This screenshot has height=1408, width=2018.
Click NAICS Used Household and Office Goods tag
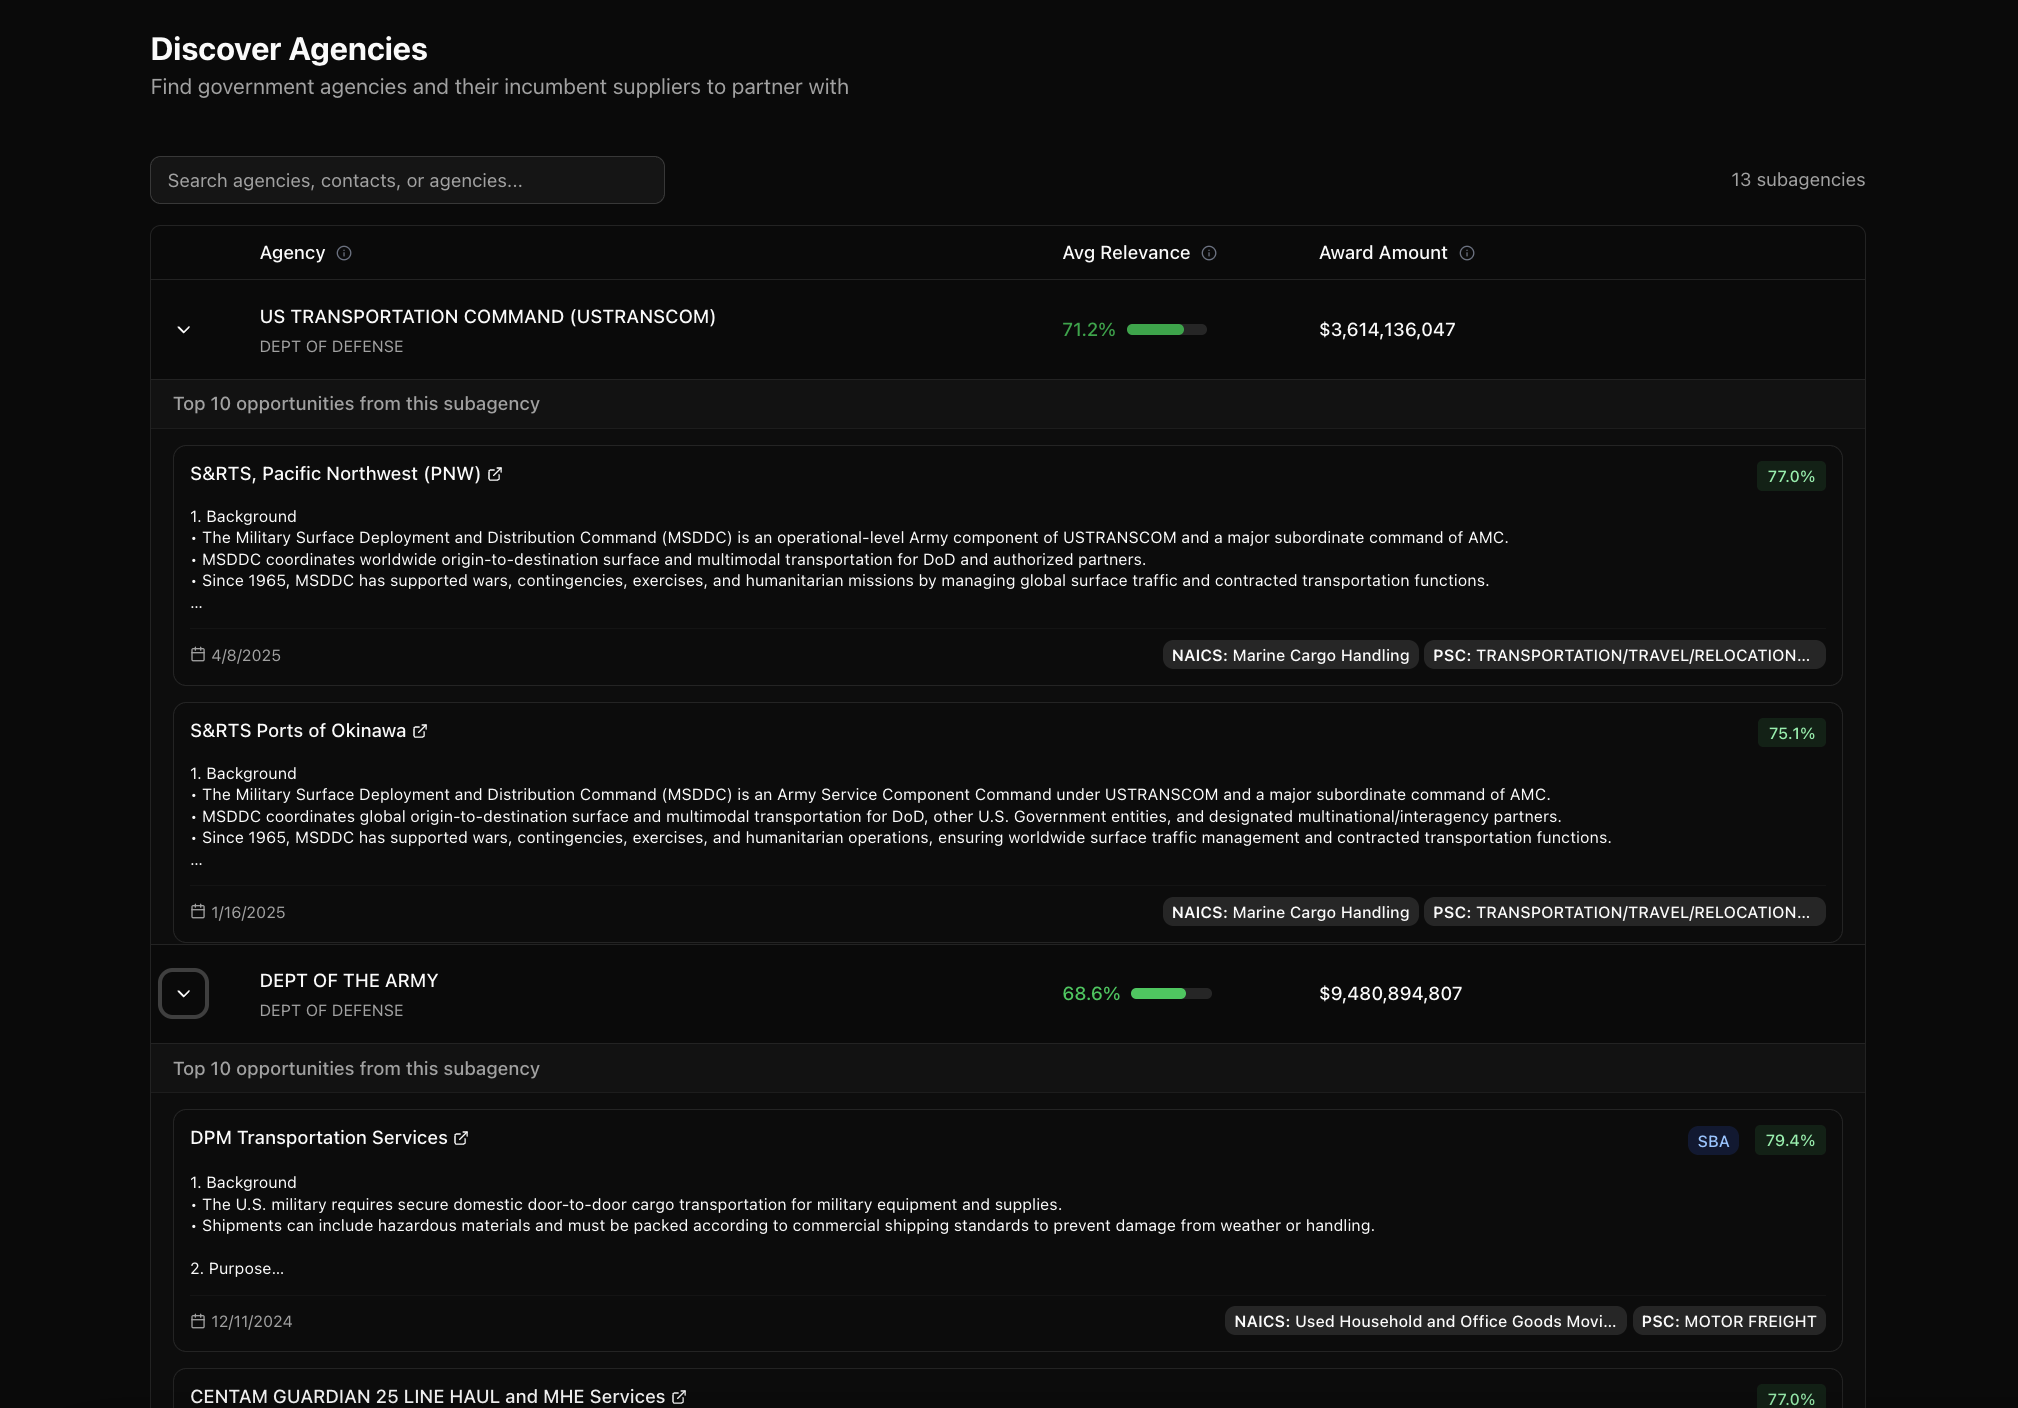(x=1424, y=1321)
